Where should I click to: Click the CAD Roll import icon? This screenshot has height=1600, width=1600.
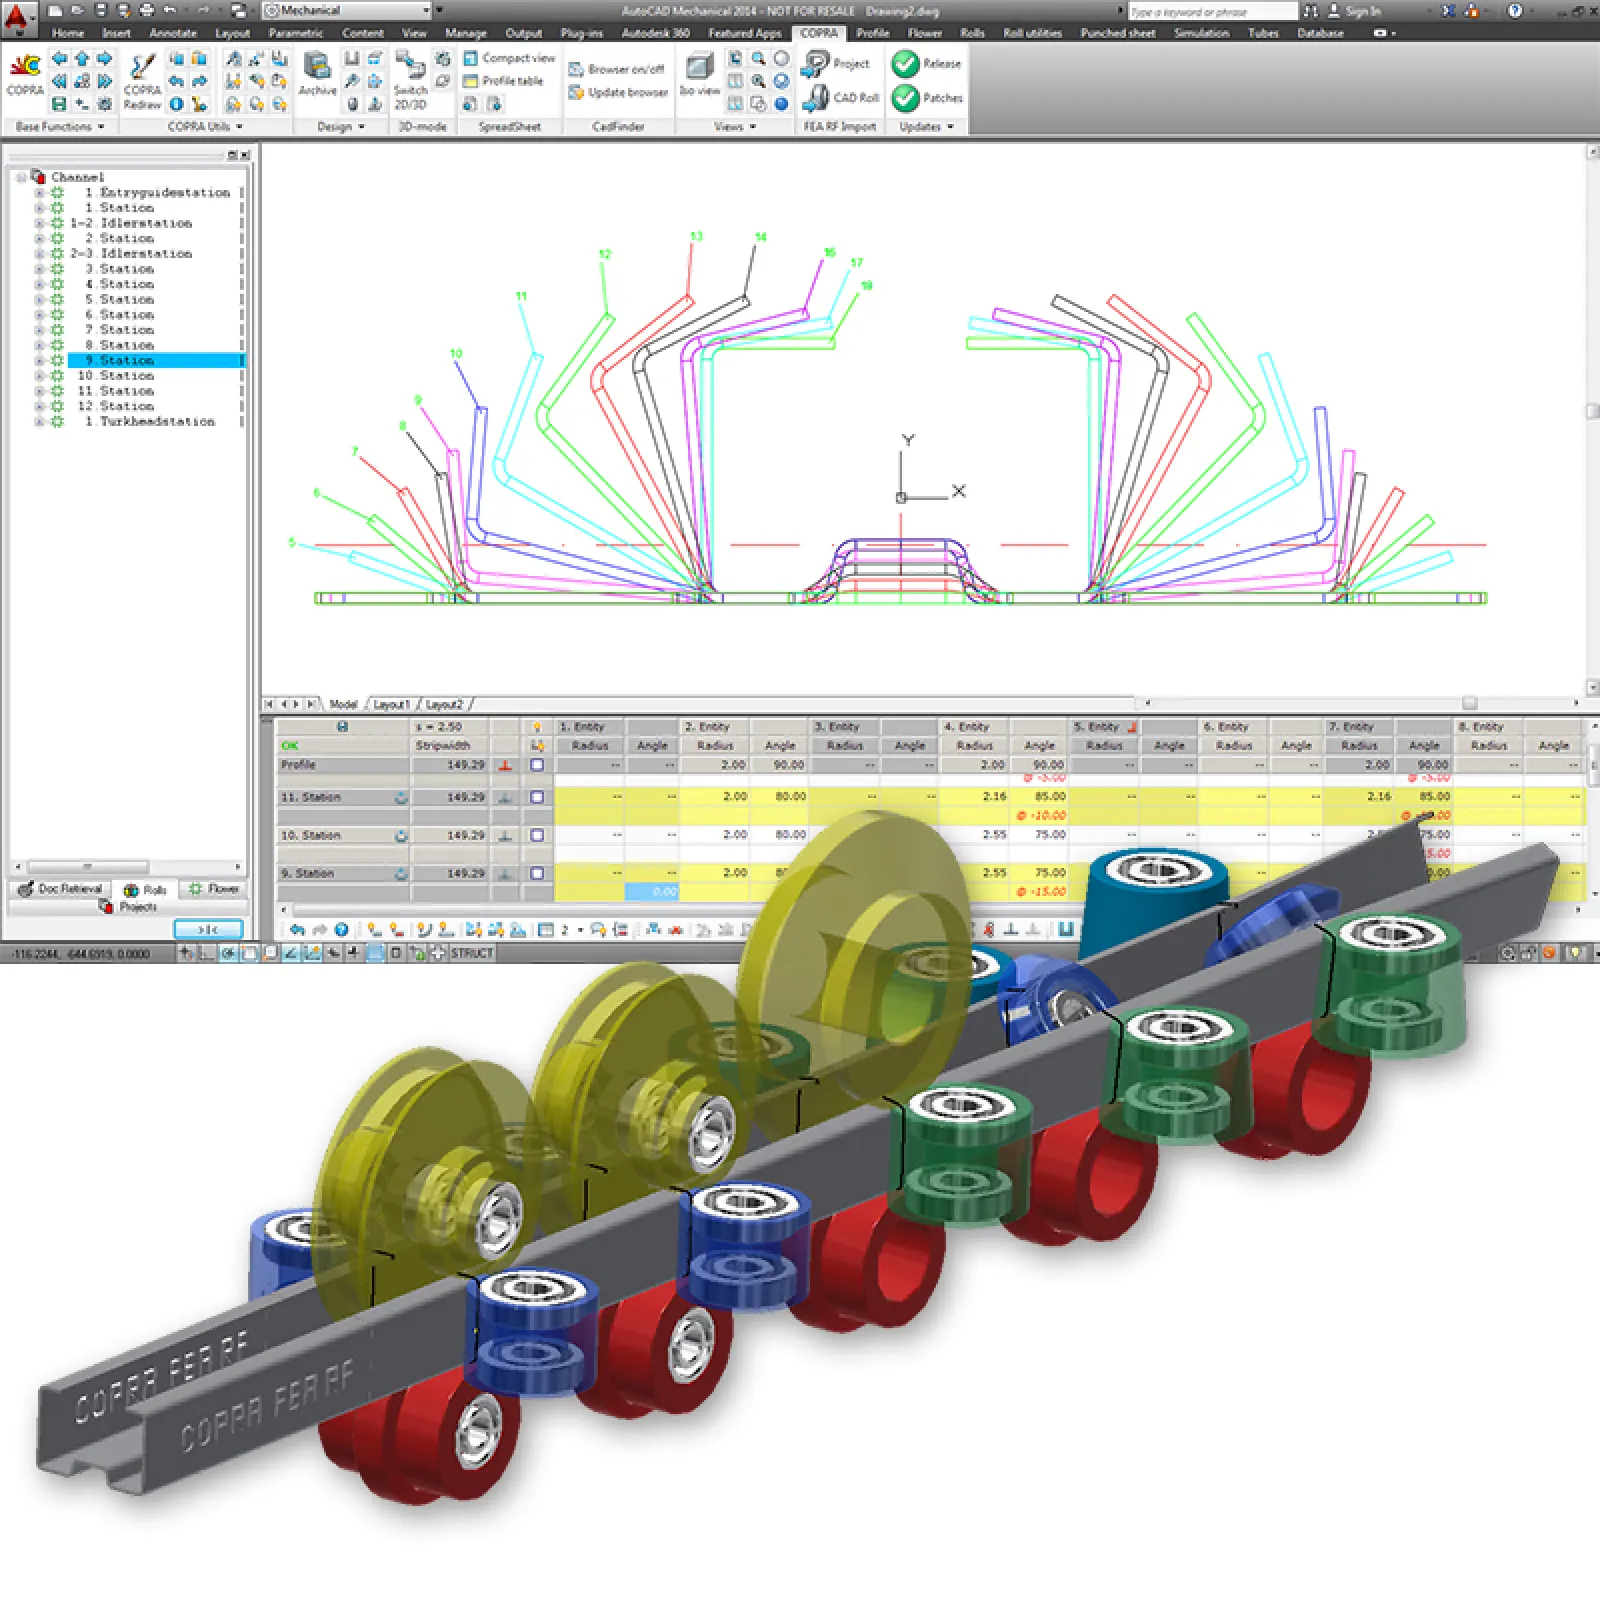[x=816, y=97]
